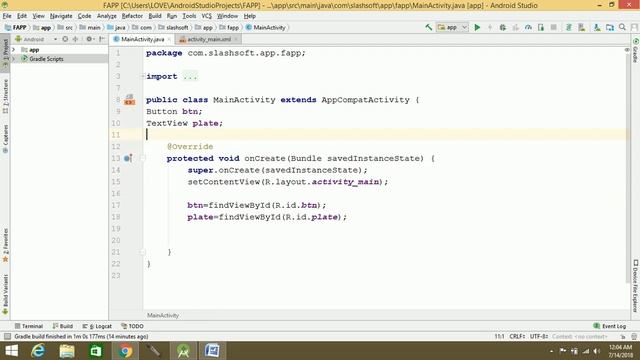Collapse onCreate method fold marker
Screen dimensions: 640x360
point(142,158)
